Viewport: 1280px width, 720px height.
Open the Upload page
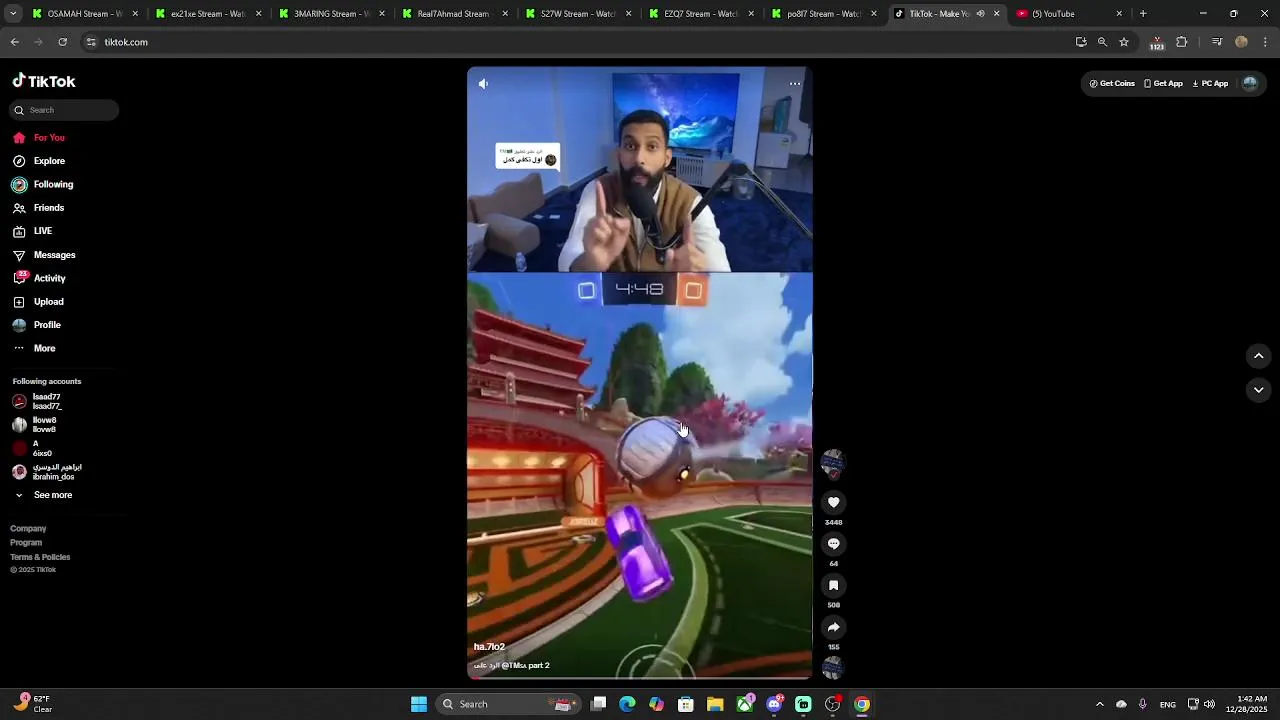(40, 302)
